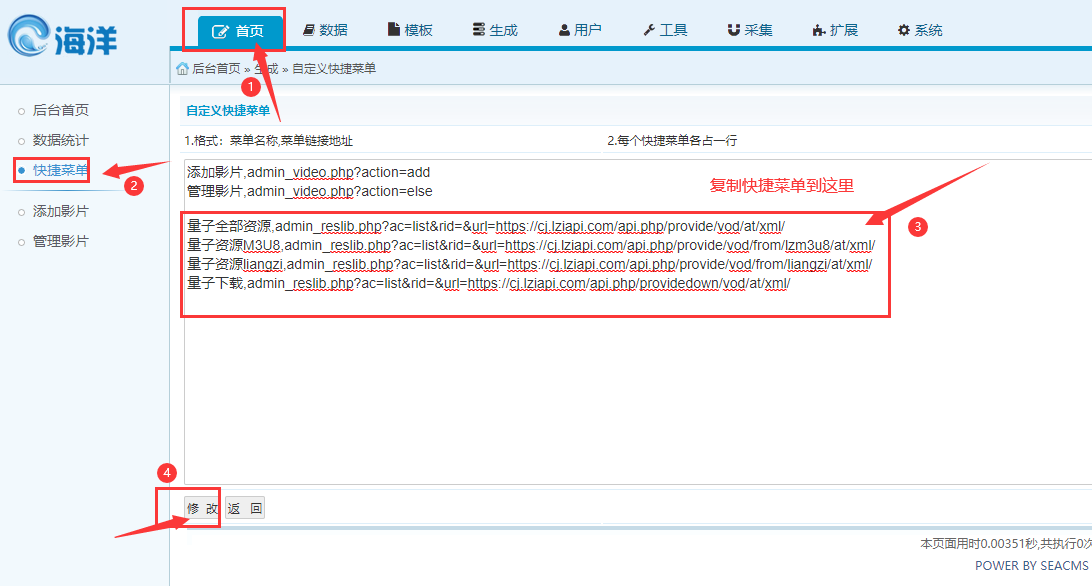Click the 海洋 wave logo icon
1092x586 pixels.
[29, 35]
